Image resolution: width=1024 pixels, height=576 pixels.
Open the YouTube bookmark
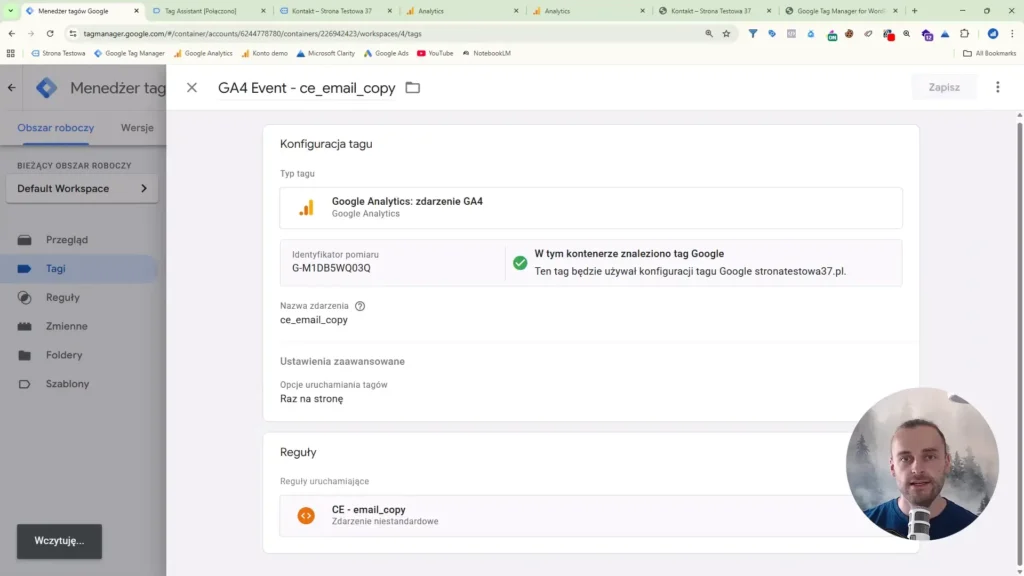435,53
